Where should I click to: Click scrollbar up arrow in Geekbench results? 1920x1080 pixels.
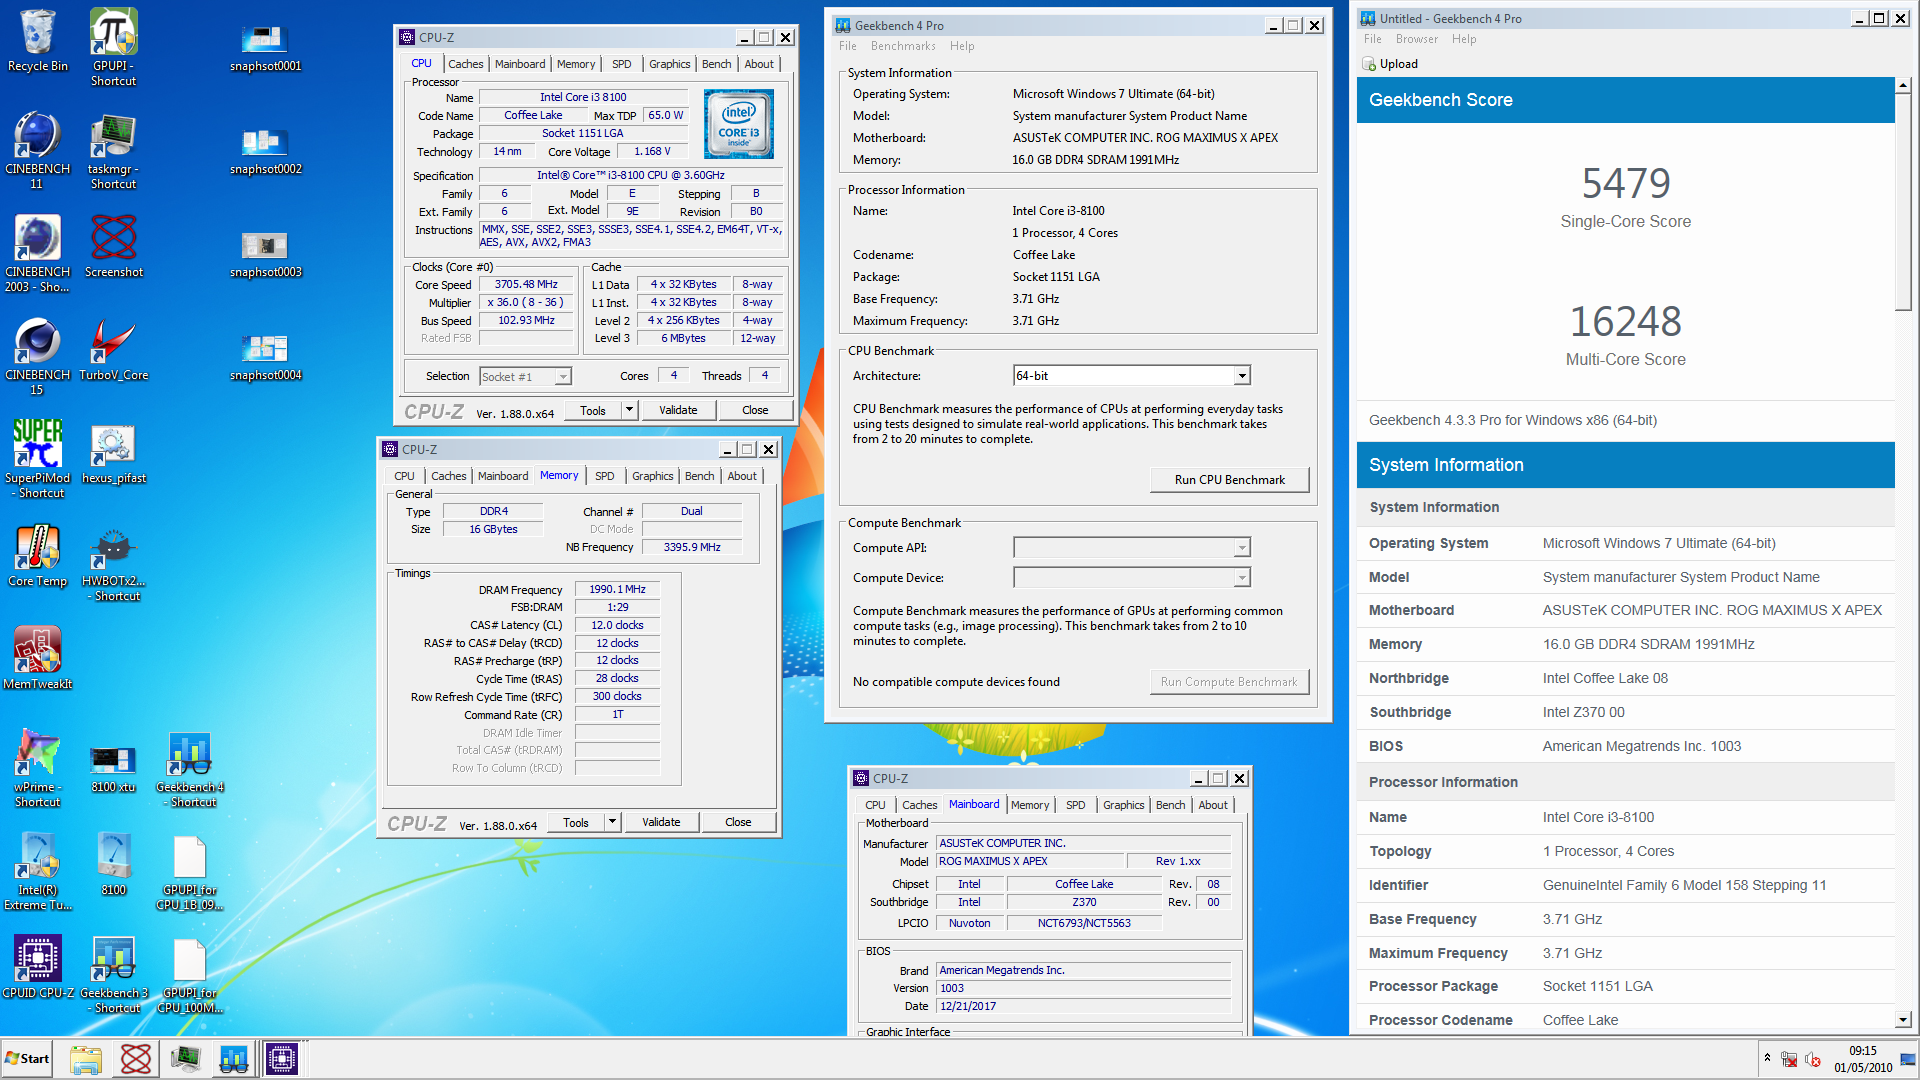[x=1903, y=86]
